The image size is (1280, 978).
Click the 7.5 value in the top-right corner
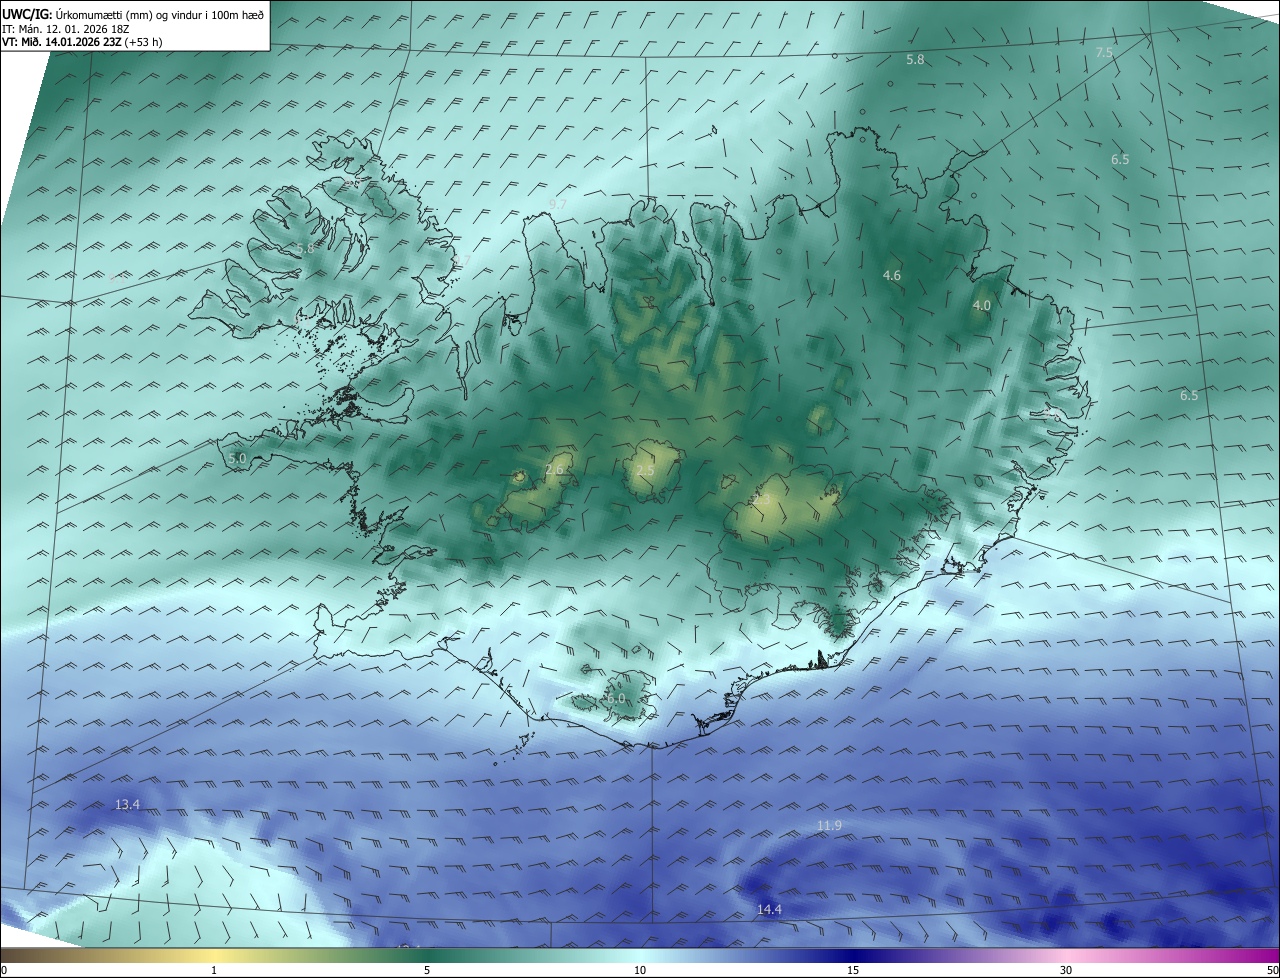click(1104, 52)
